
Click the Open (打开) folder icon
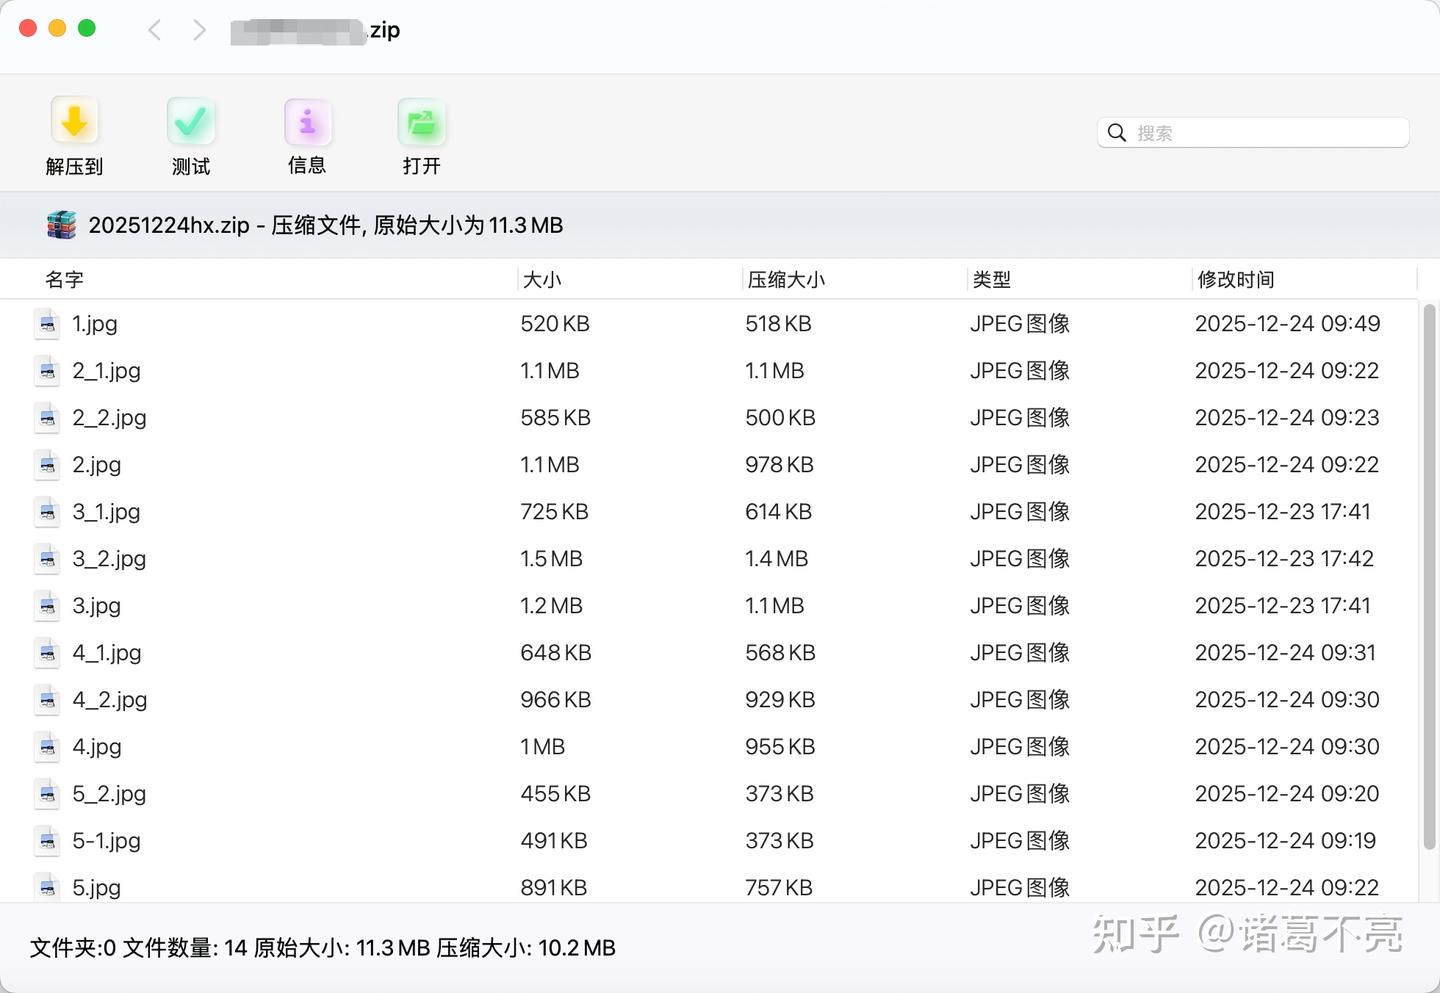(421, 123)
